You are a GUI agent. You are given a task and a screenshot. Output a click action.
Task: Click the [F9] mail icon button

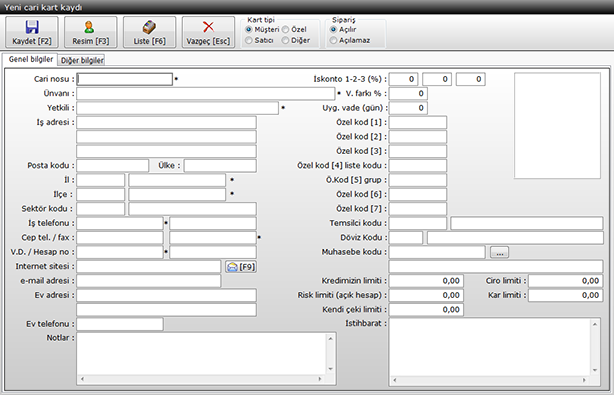[x=241, y=267]
